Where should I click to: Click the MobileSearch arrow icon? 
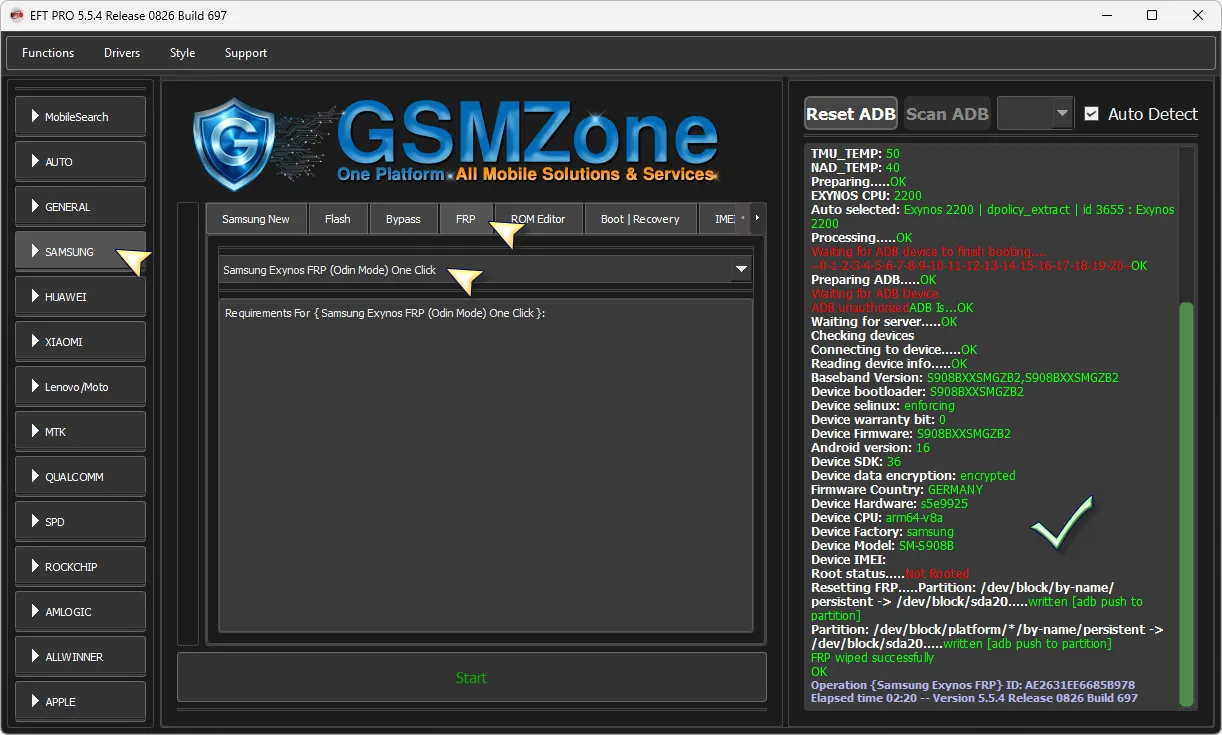pyautogui.click(x=35, y=117)
